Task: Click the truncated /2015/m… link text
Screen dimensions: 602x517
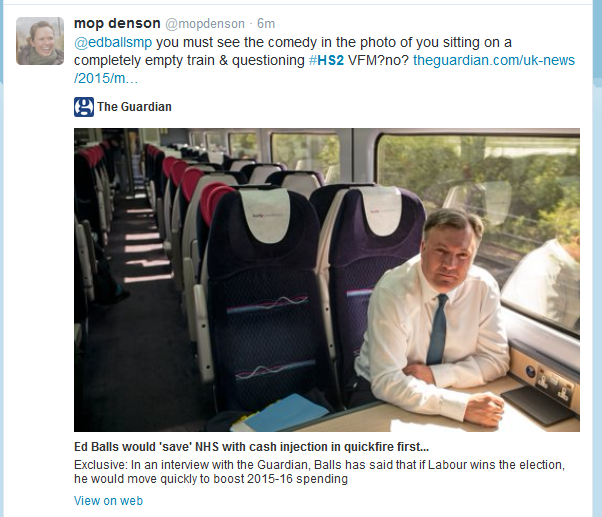Action: coord(106,78)
